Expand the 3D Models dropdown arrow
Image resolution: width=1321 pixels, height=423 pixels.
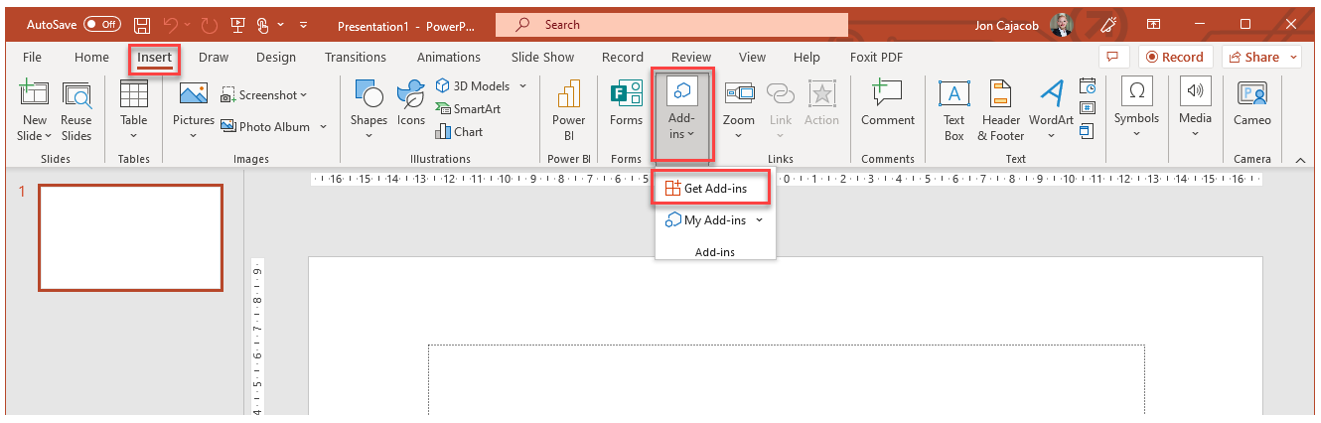(523, 87)
